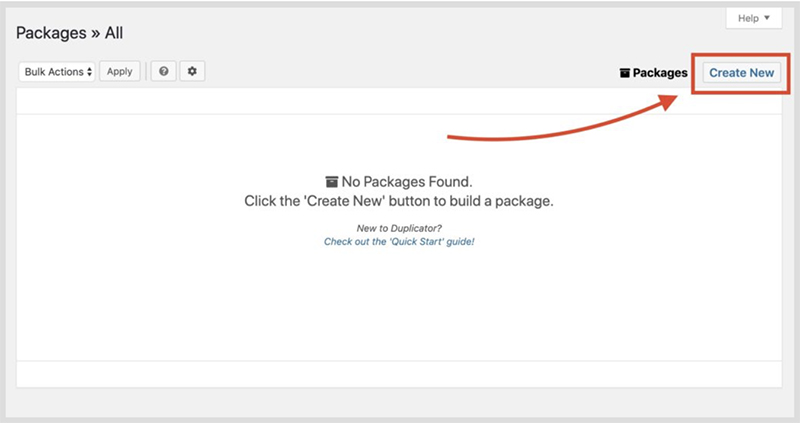Click the blank area below Quick Start link

pos(399,300)
